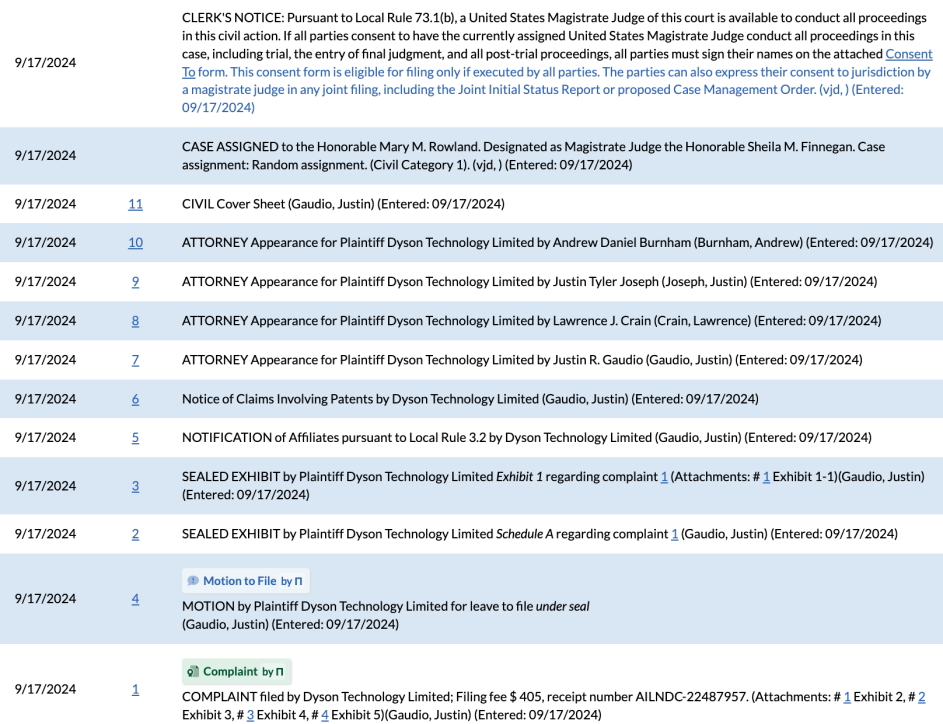The image size is (943, 724).
Task: Open docket entry 4 motion link
Action: 135,598
